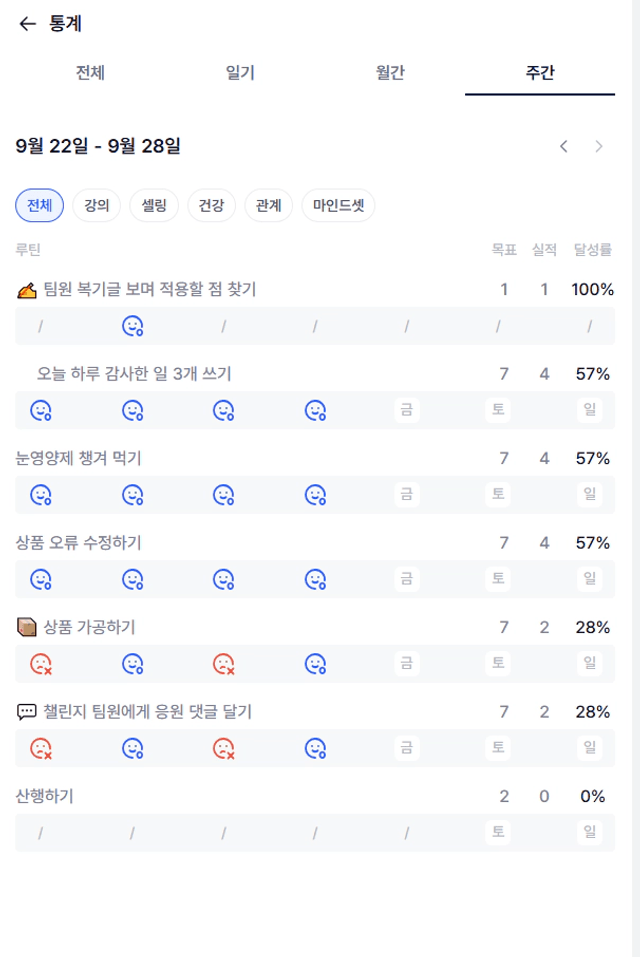The width and height of the screenshot is (640, 957).
Task: Choose the 관계 filter chip
Action: pos(268,205)
